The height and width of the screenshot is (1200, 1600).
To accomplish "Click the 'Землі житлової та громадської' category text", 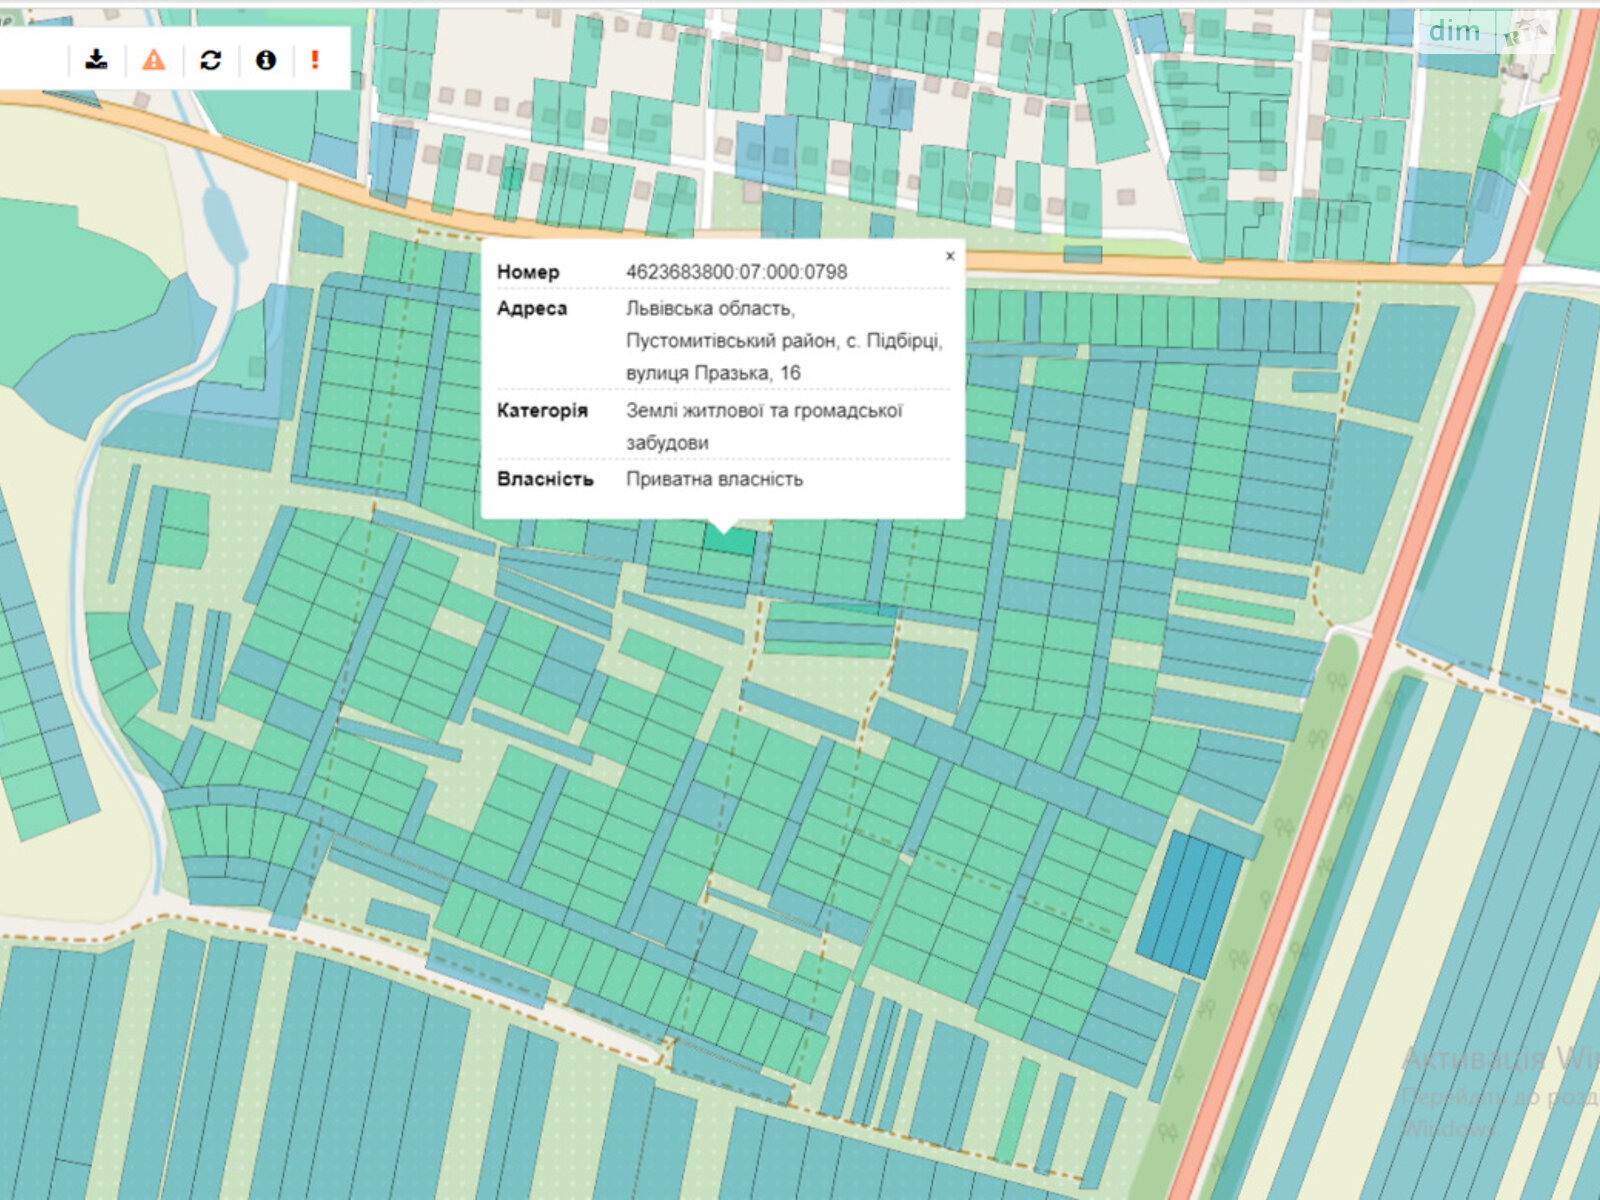I will pos(764,411).
